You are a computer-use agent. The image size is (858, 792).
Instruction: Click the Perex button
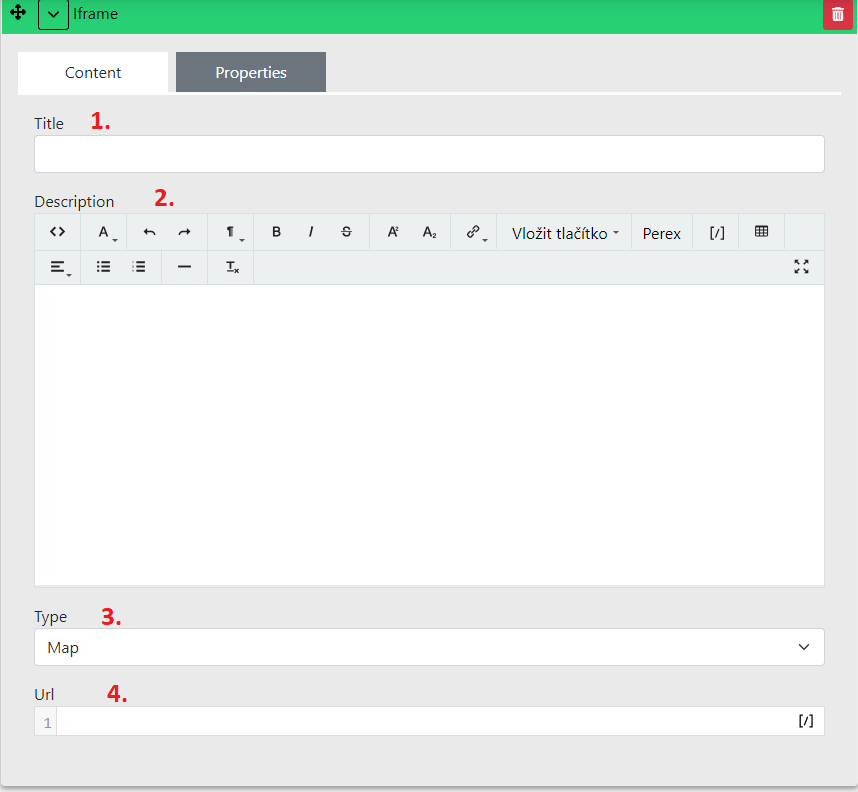661,233
